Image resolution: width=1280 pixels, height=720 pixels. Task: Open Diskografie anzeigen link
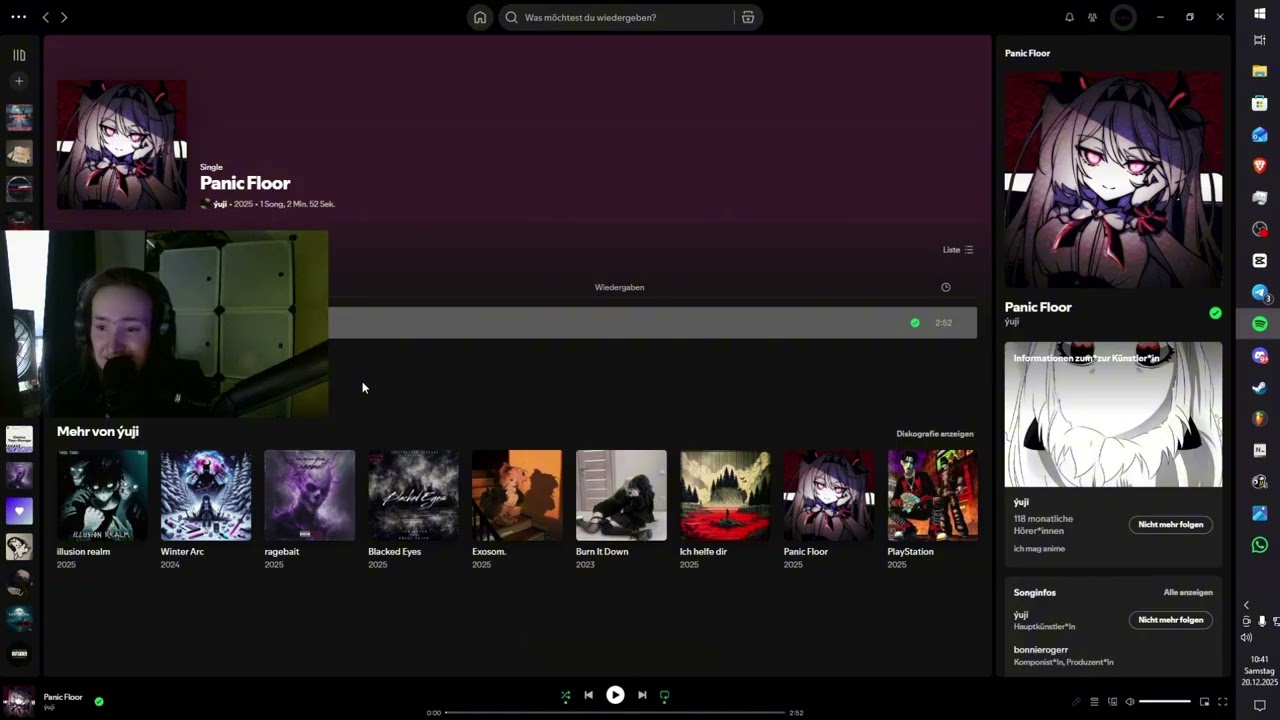(x=935, y=434)
